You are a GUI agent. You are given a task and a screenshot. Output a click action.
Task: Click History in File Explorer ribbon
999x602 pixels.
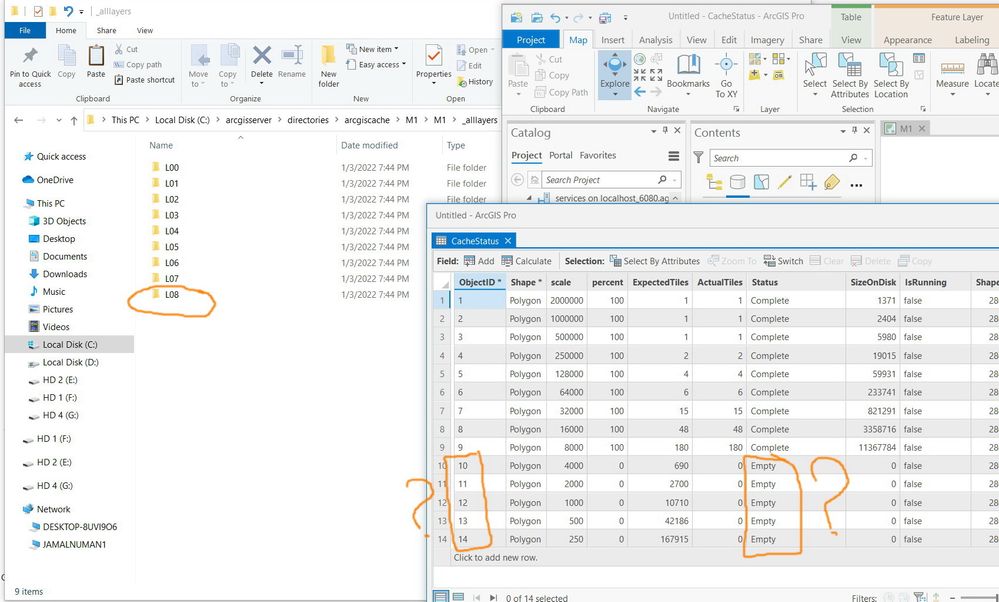pyautogui.click(x=475, y=82)
